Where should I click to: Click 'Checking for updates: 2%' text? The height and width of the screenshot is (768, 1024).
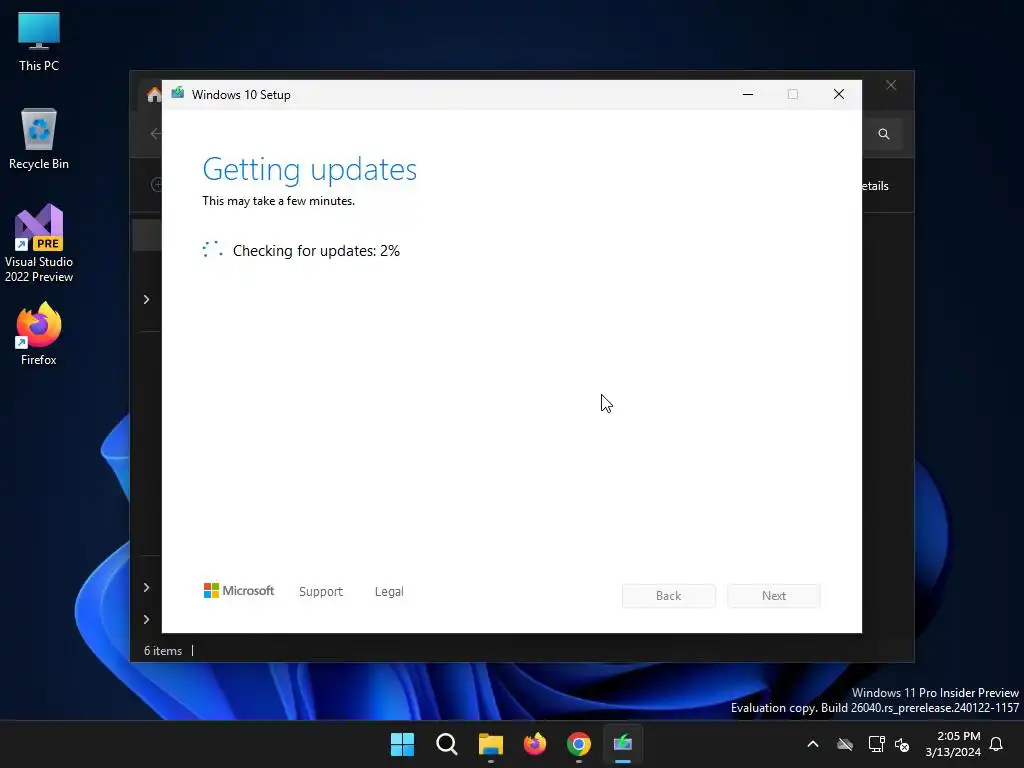coord(316,251)
